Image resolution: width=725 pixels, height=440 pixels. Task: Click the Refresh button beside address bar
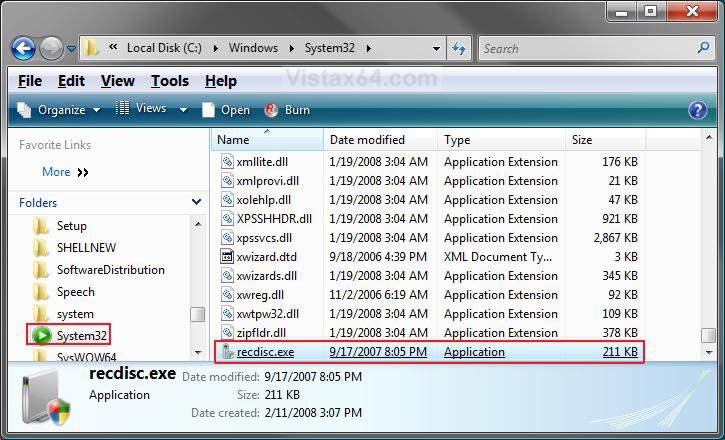click(459, 48)
